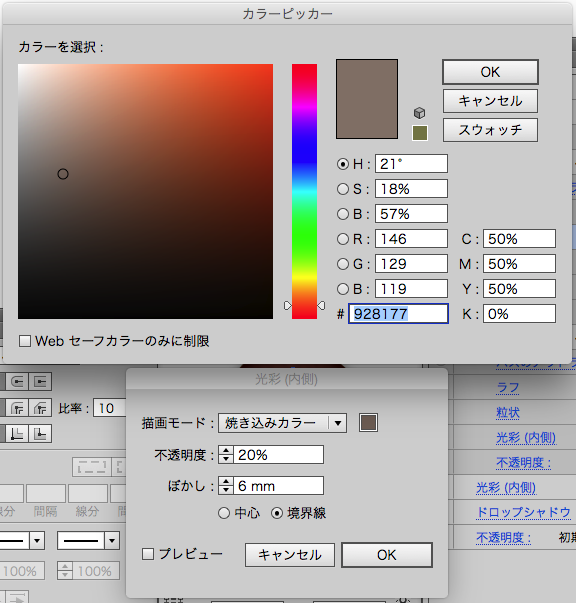Click OK in the color picker
The image size is (576, 603).
click(x=490, y=72)
